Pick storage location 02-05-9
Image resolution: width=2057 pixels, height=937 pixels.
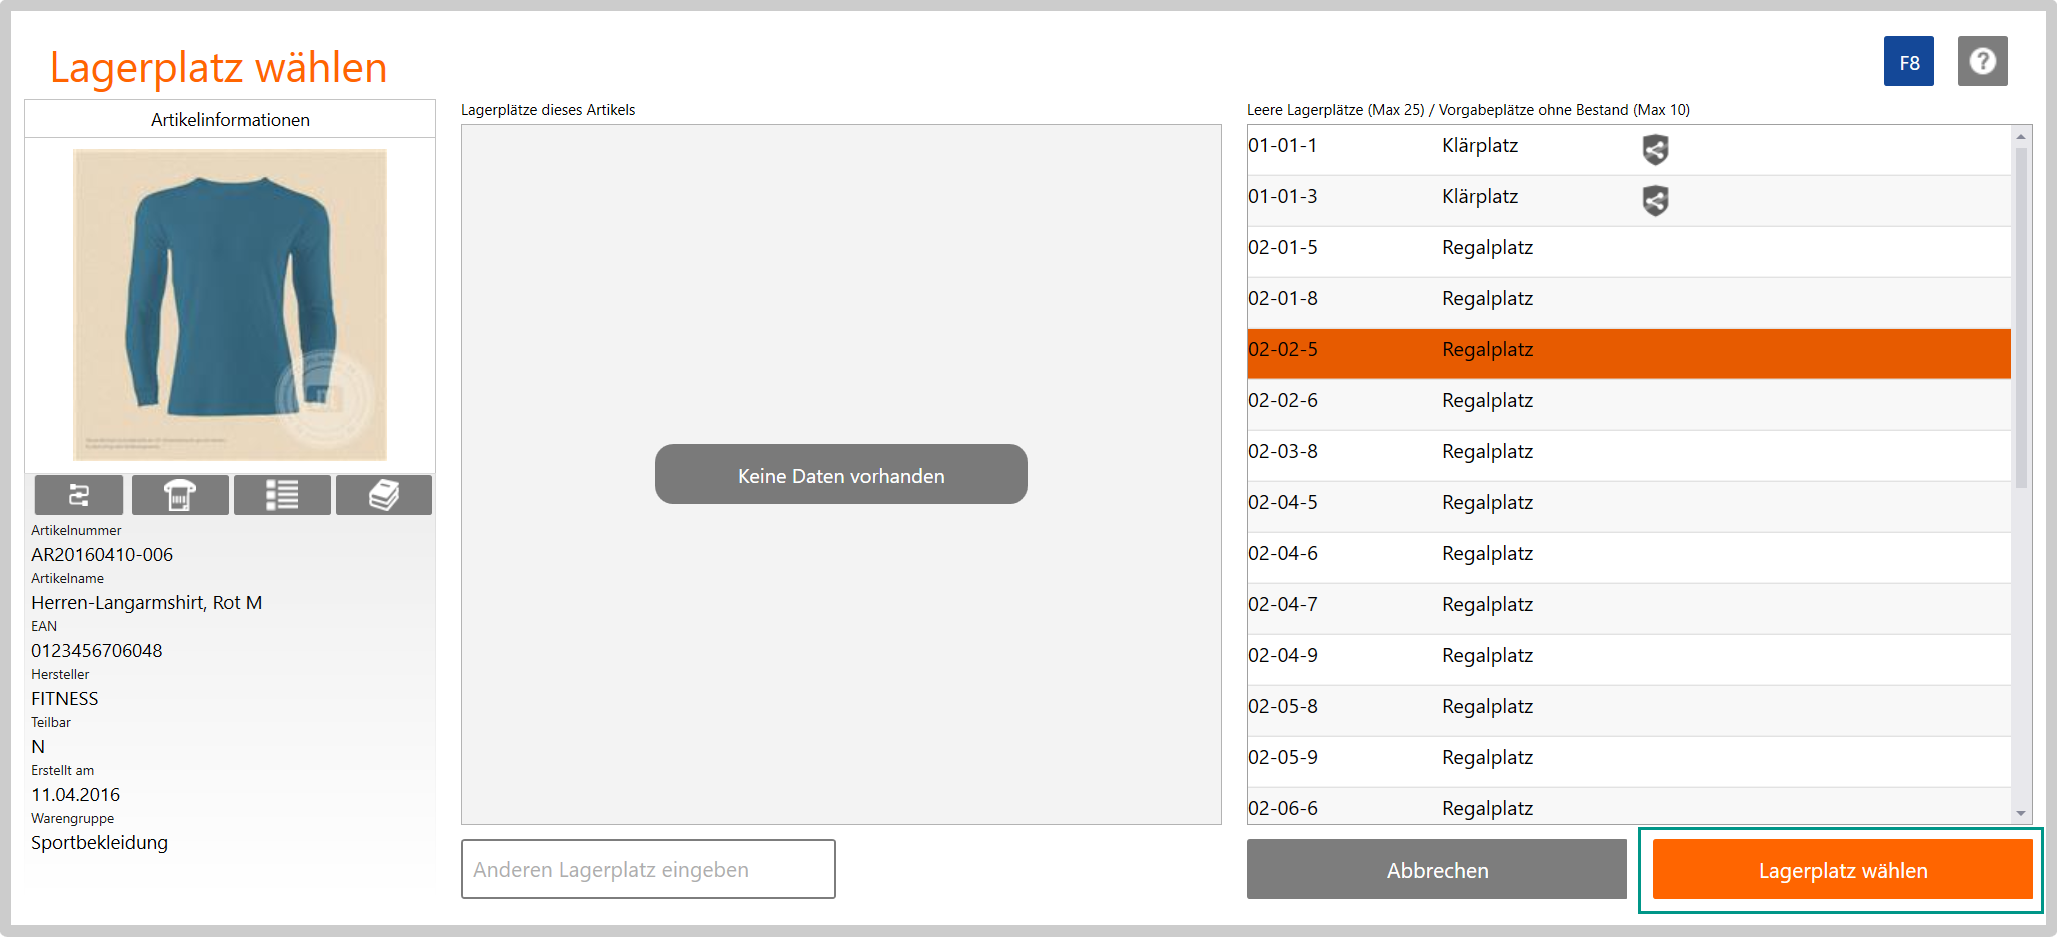(1283, 758)
